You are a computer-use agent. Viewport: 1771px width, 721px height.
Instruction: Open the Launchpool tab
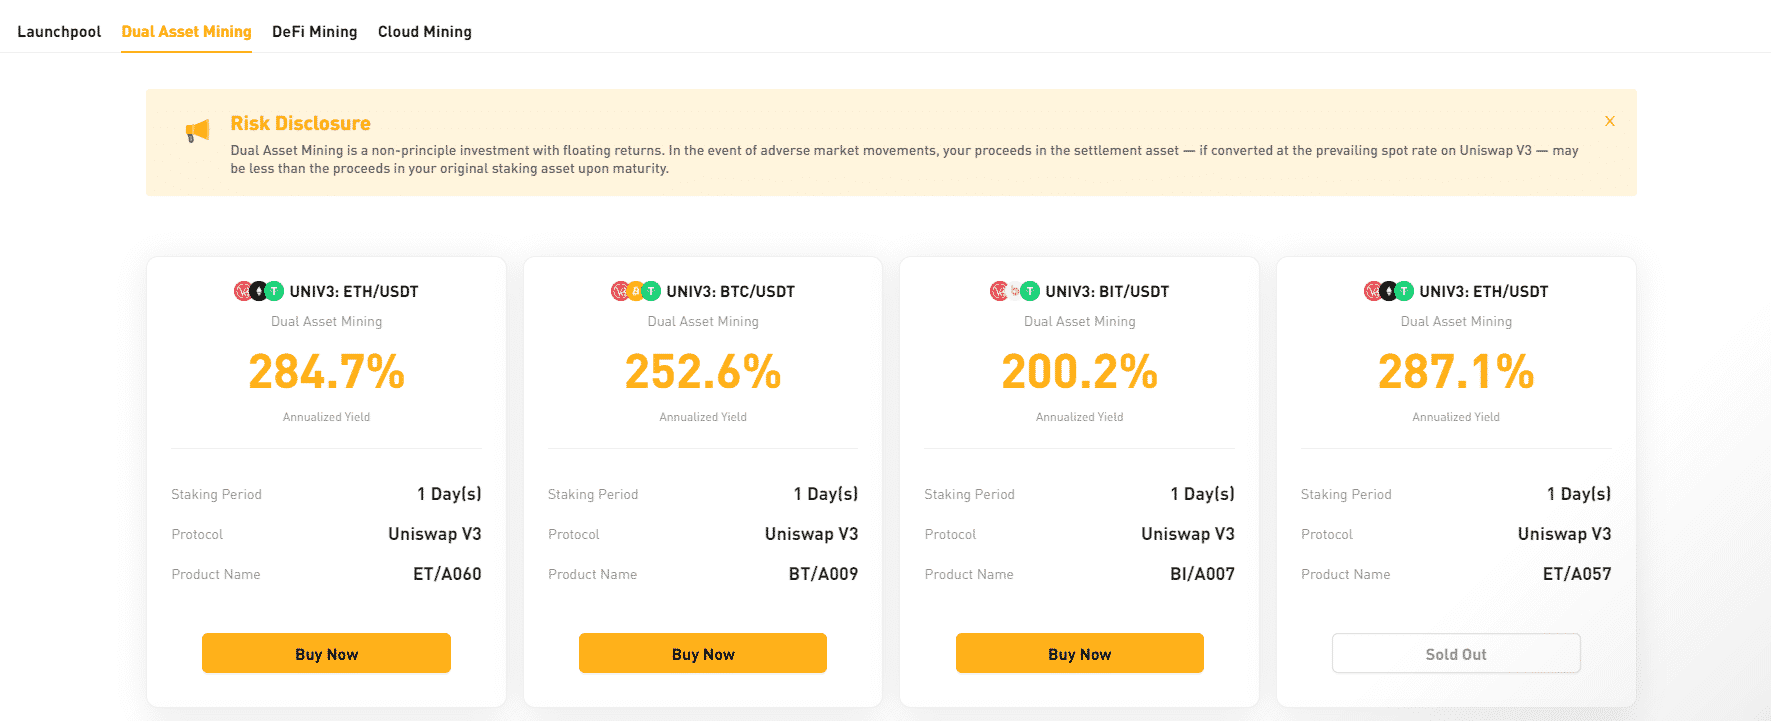pyautogui.click(x=59, y=32)
